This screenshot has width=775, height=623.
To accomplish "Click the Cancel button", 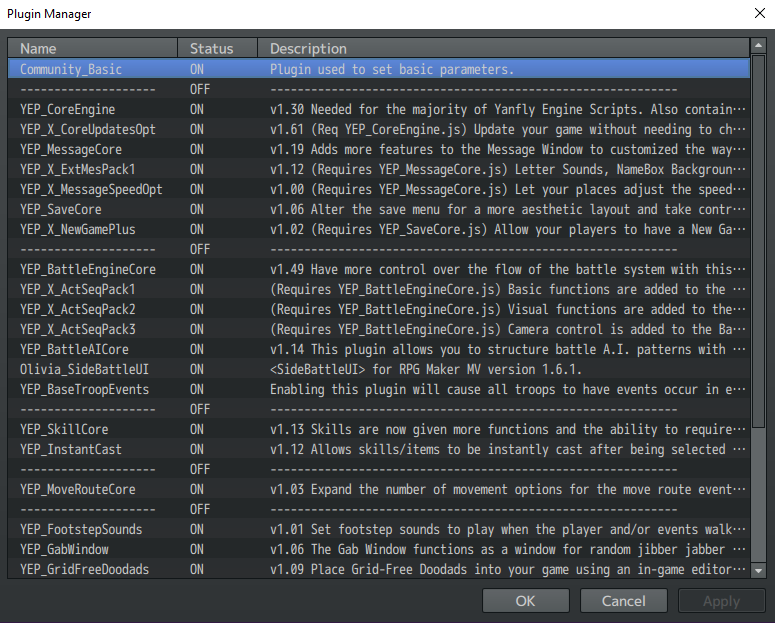I will (x=623, y=601).
